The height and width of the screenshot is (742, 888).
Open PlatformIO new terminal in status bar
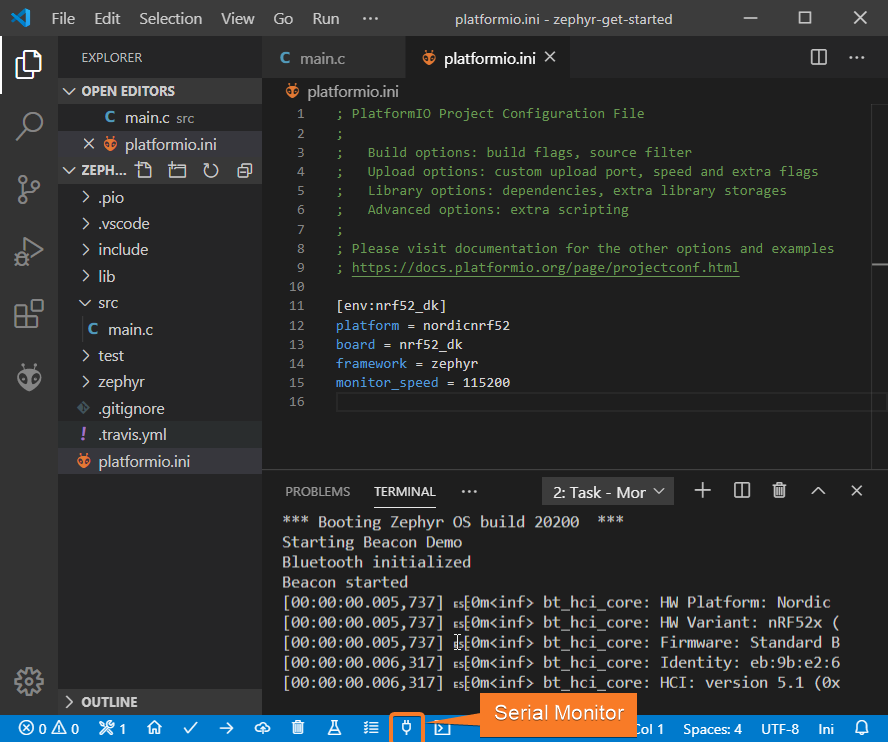coord(442,728)
